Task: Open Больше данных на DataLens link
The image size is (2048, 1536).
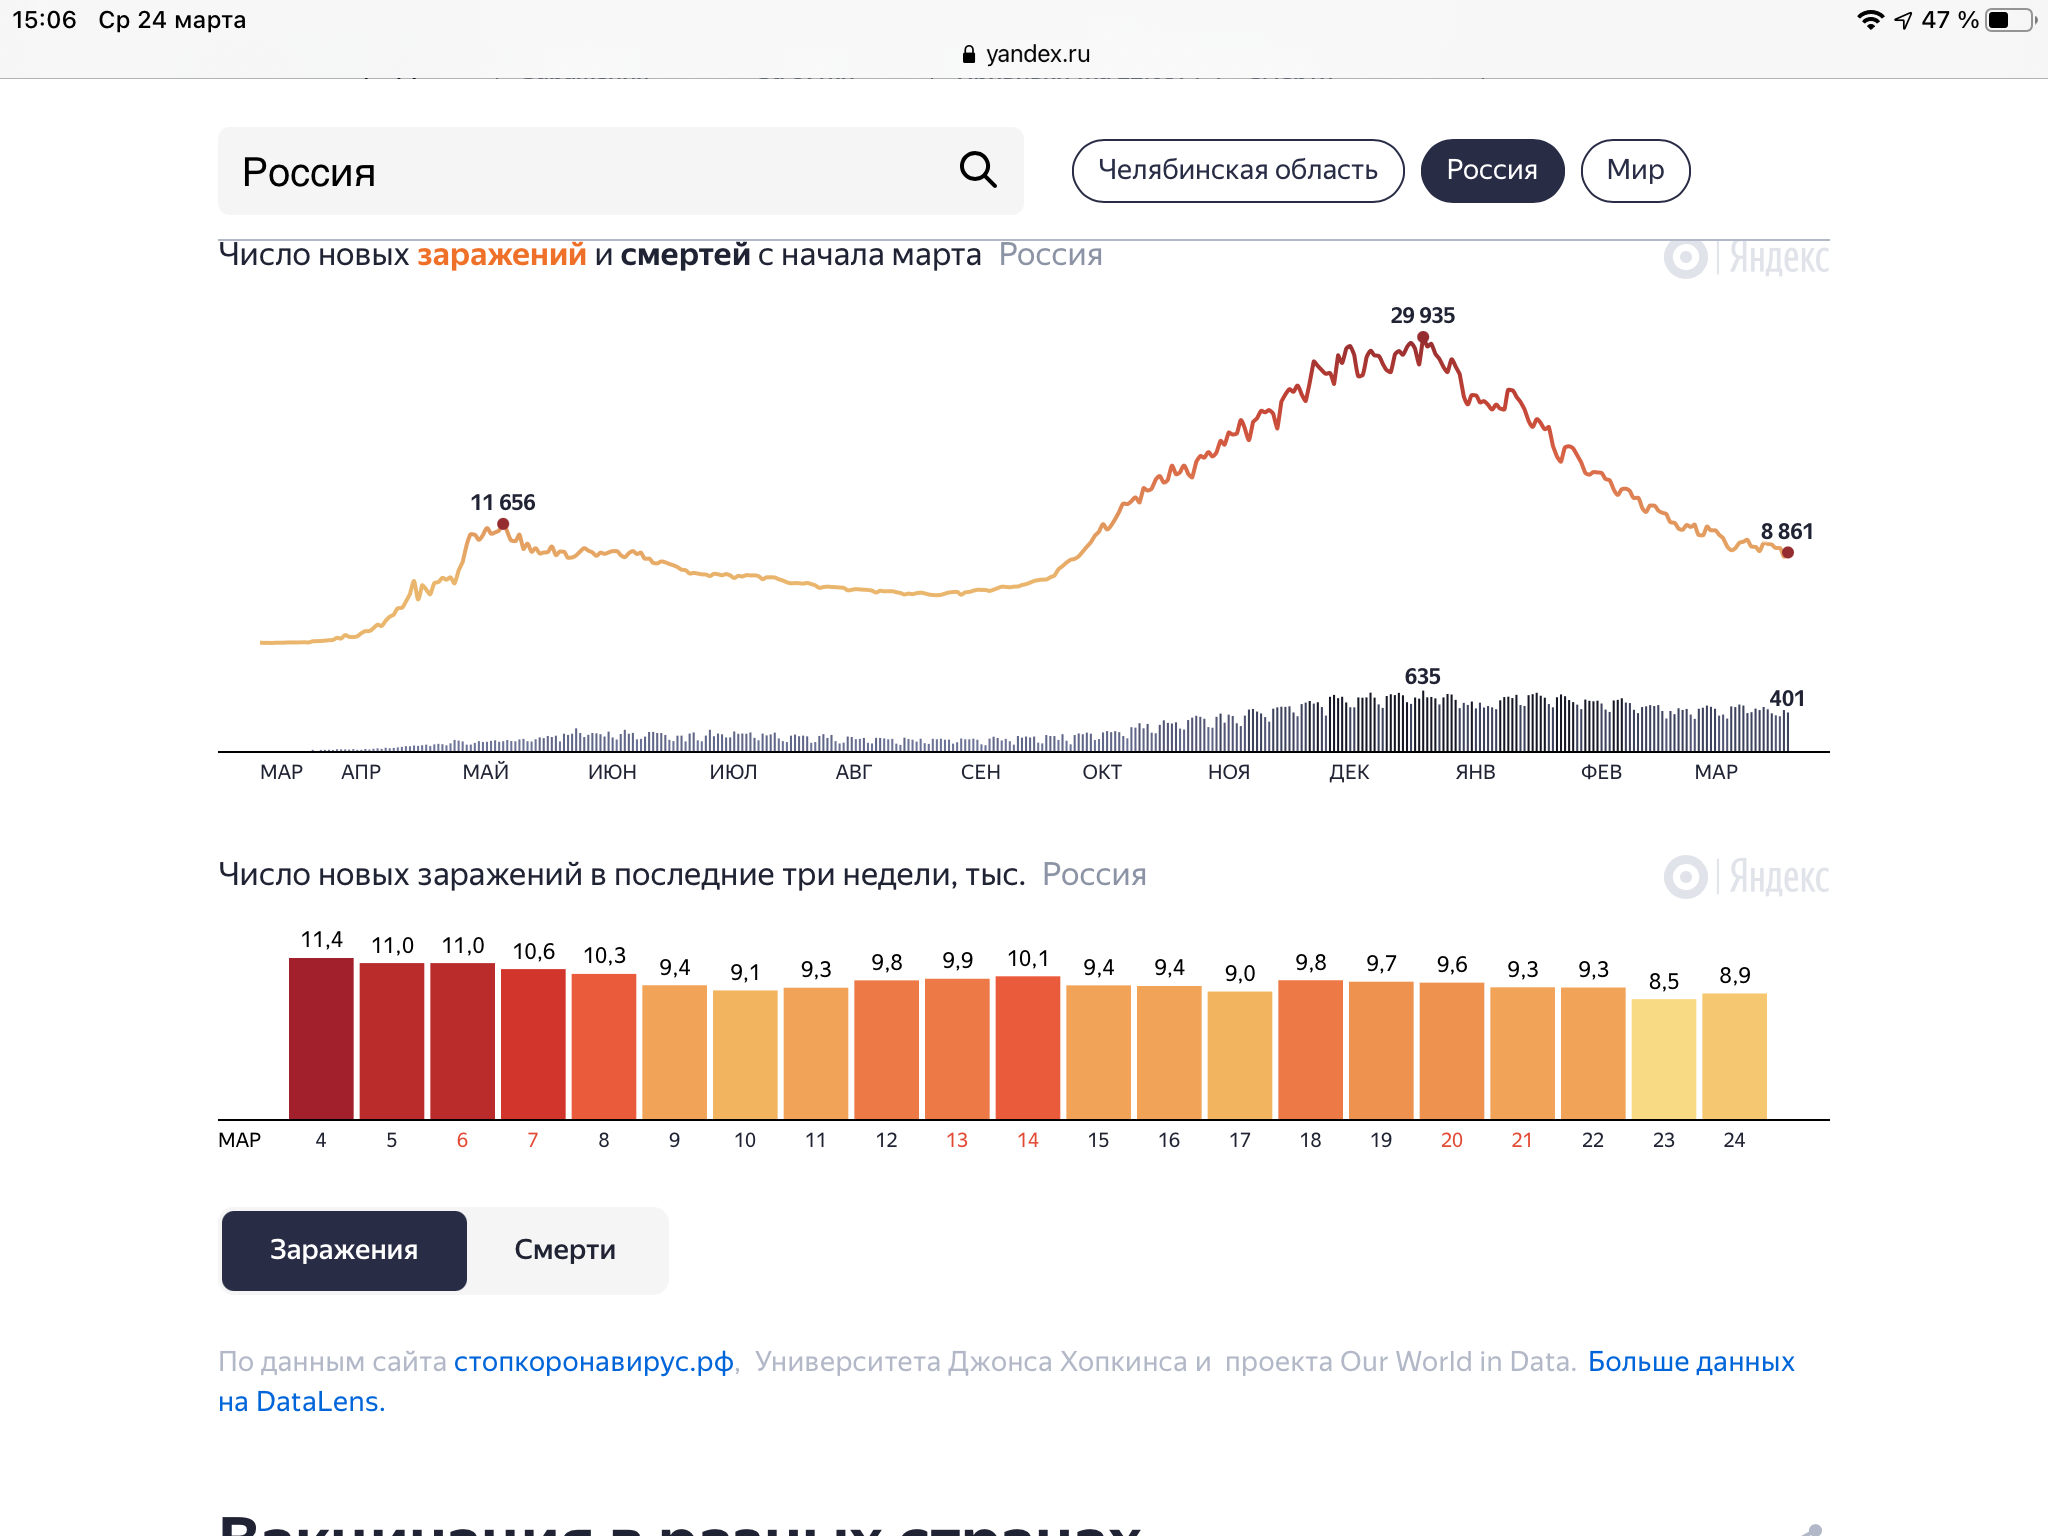Action: coord(1006,1382)
